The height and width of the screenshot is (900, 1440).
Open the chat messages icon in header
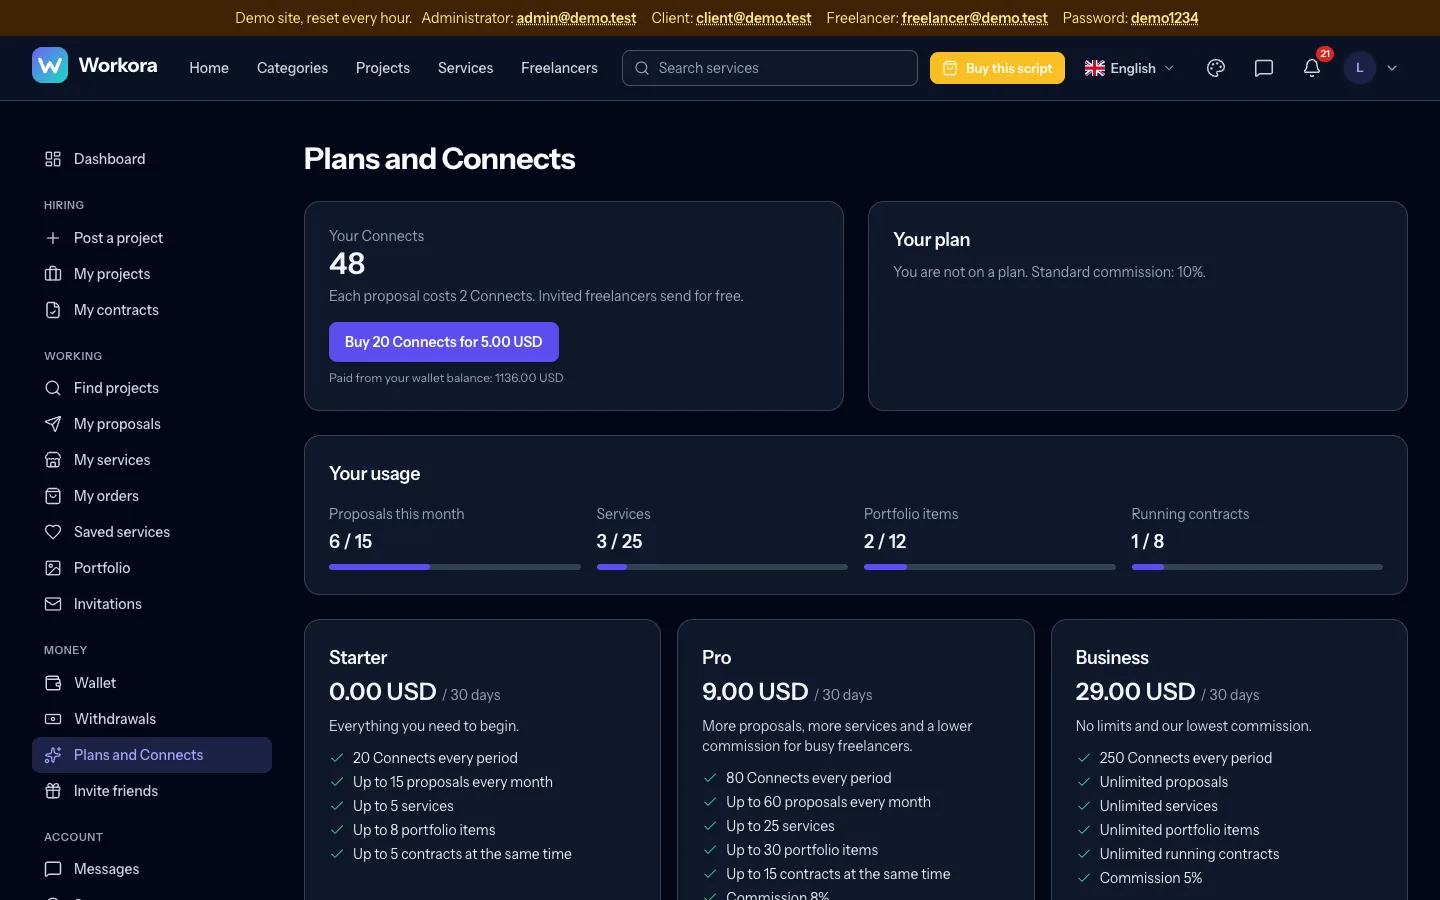point(1264,68)
